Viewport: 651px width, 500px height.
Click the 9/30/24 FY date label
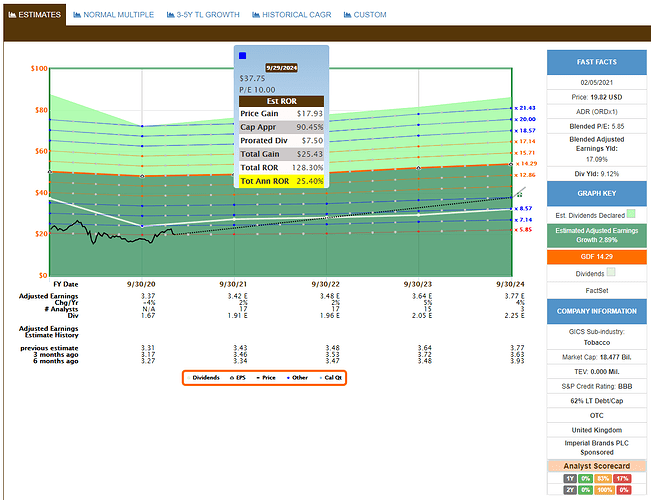click(510, 284)
